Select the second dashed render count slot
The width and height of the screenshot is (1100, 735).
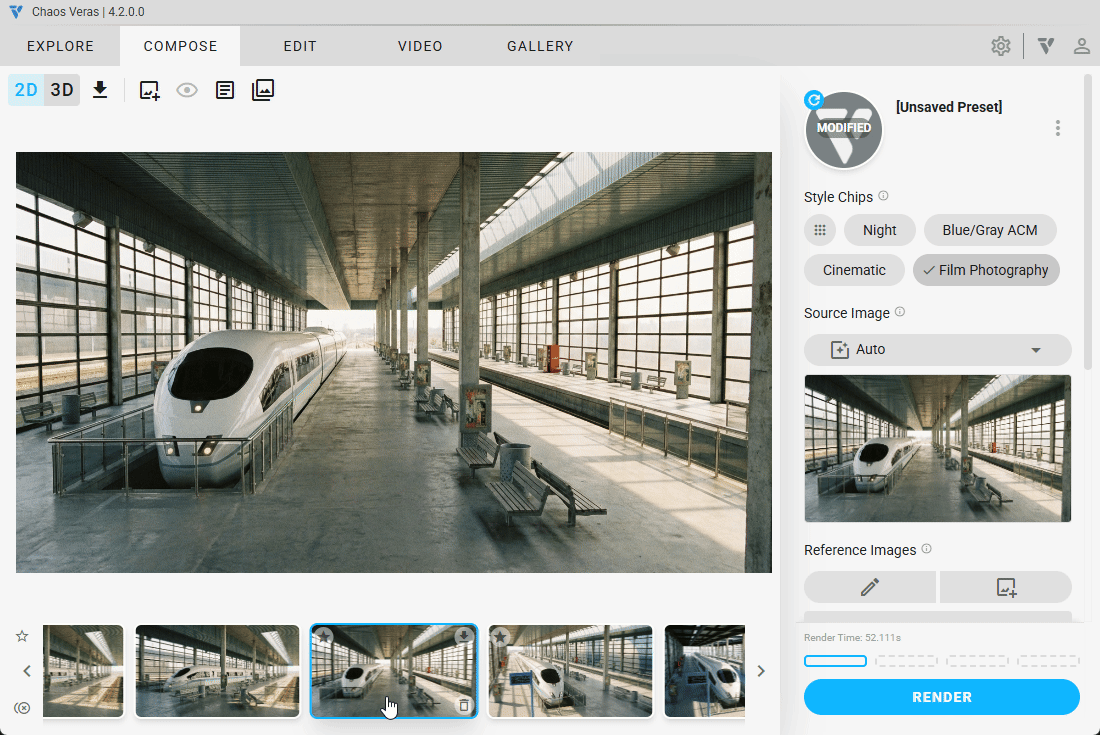tap(906, 661)
